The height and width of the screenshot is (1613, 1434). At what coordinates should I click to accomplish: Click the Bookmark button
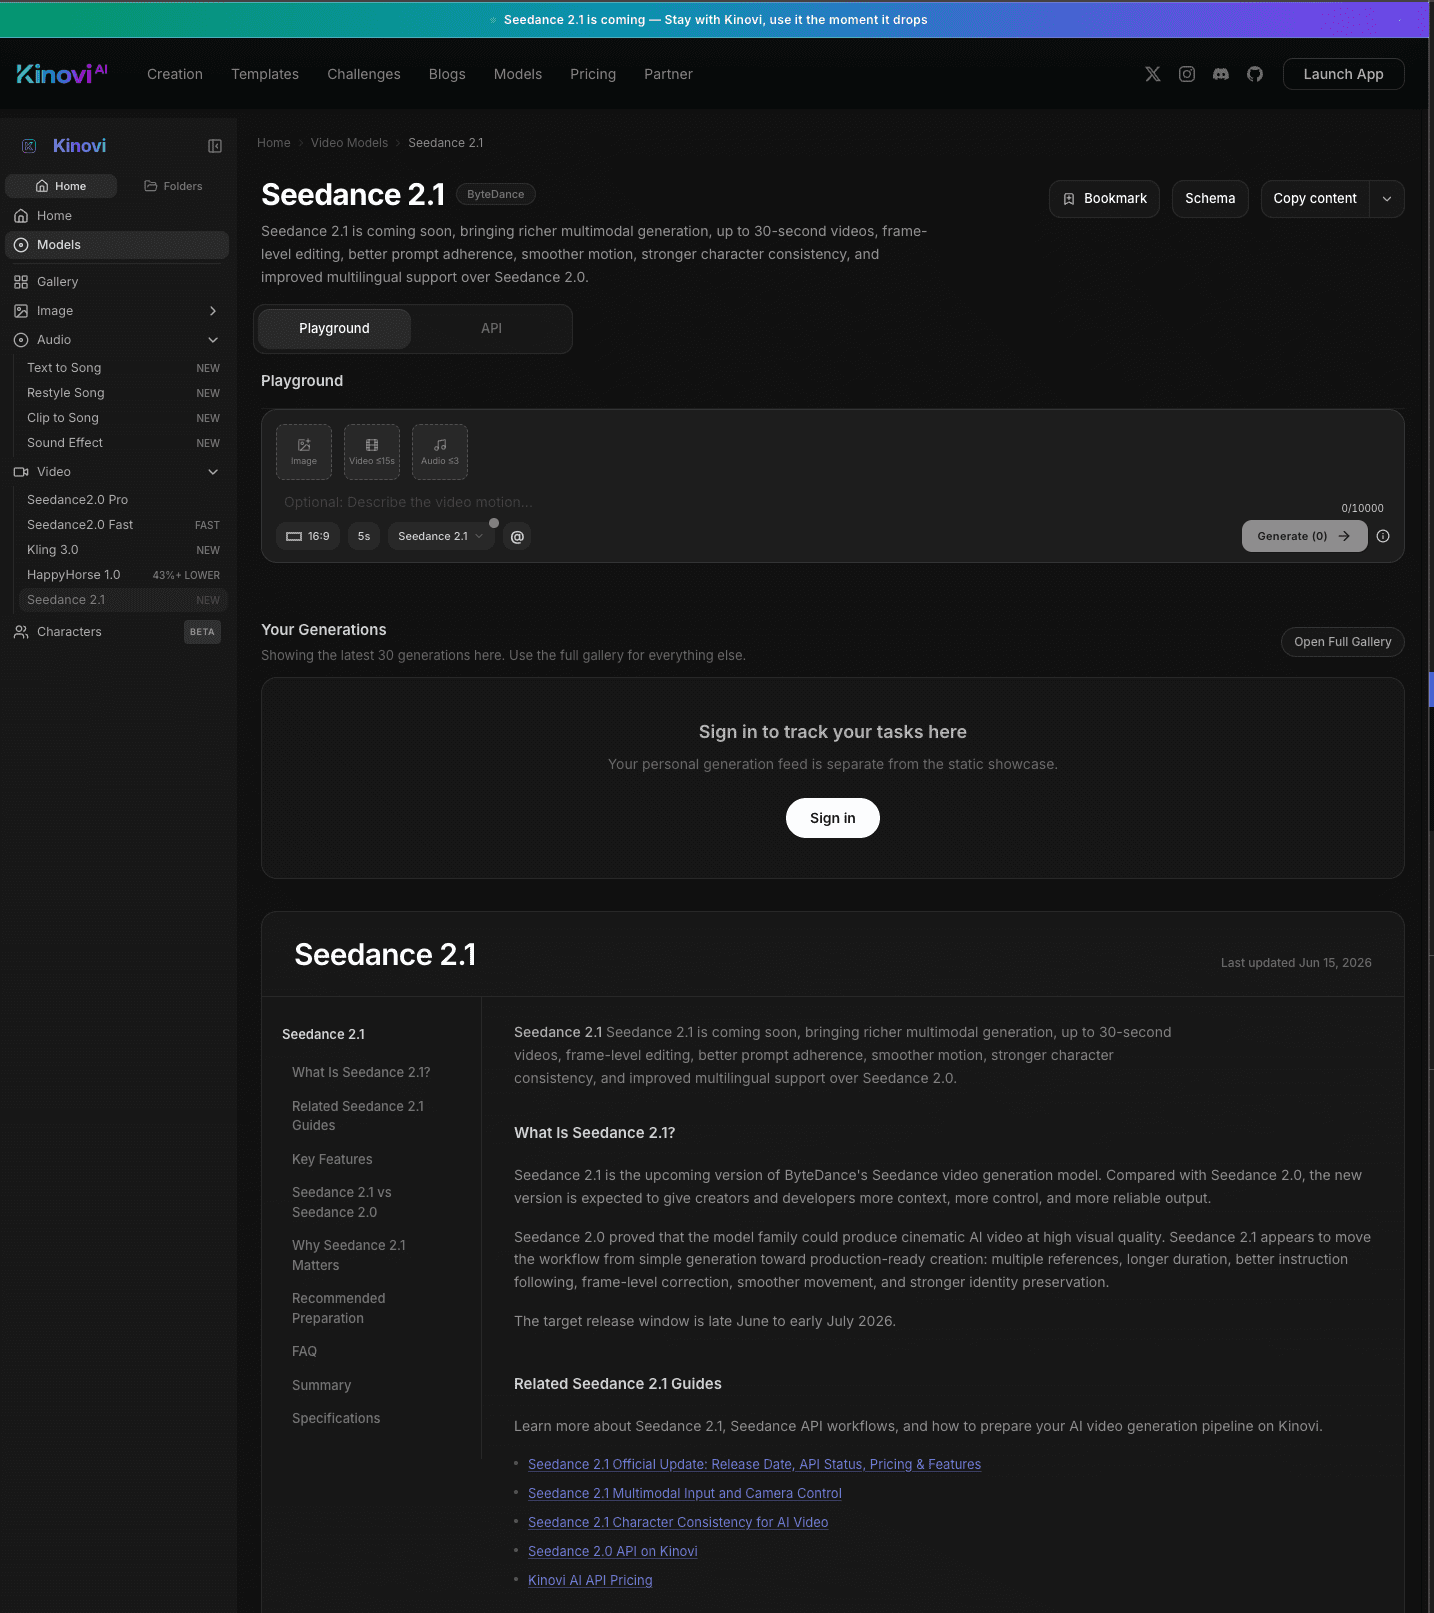click(x=1104, y=199)
